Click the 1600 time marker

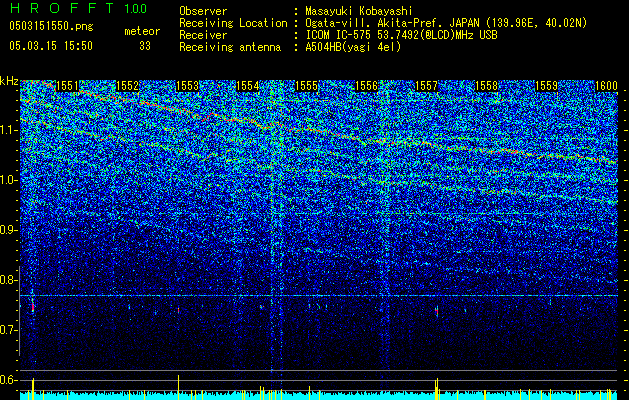[606, 86]
